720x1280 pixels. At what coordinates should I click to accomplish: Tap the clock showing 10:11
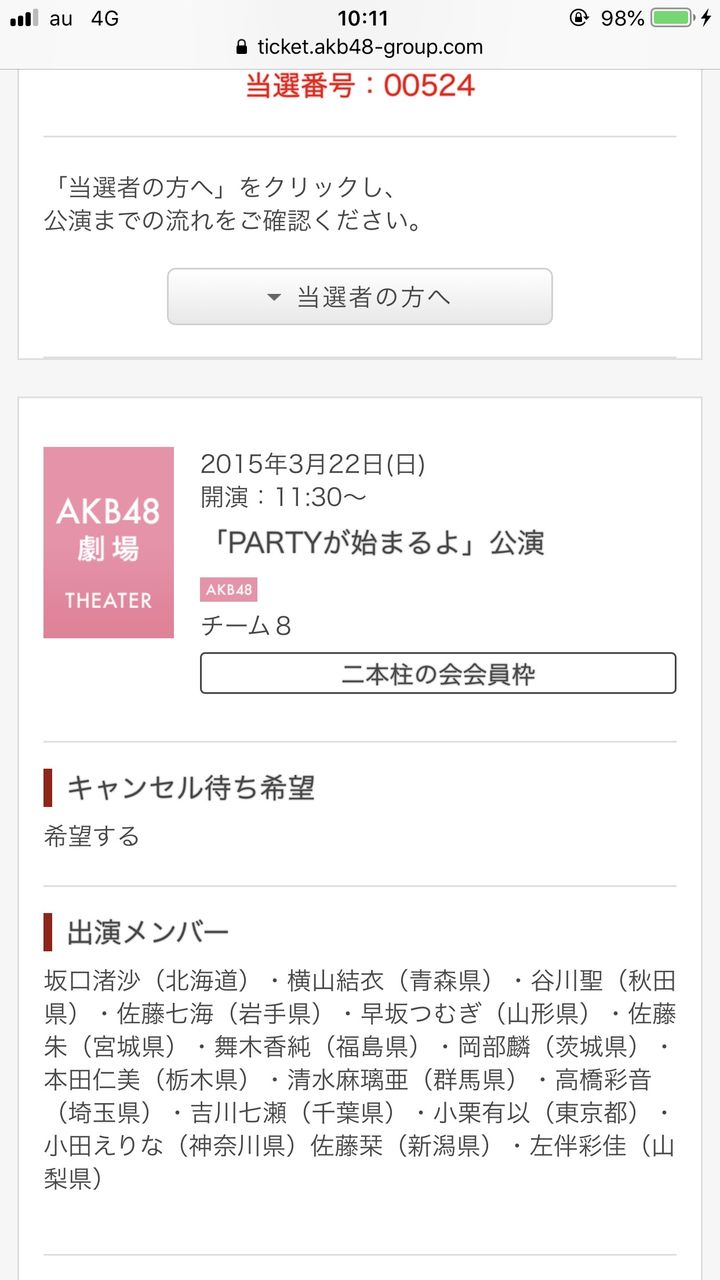[x=364, y=18]
